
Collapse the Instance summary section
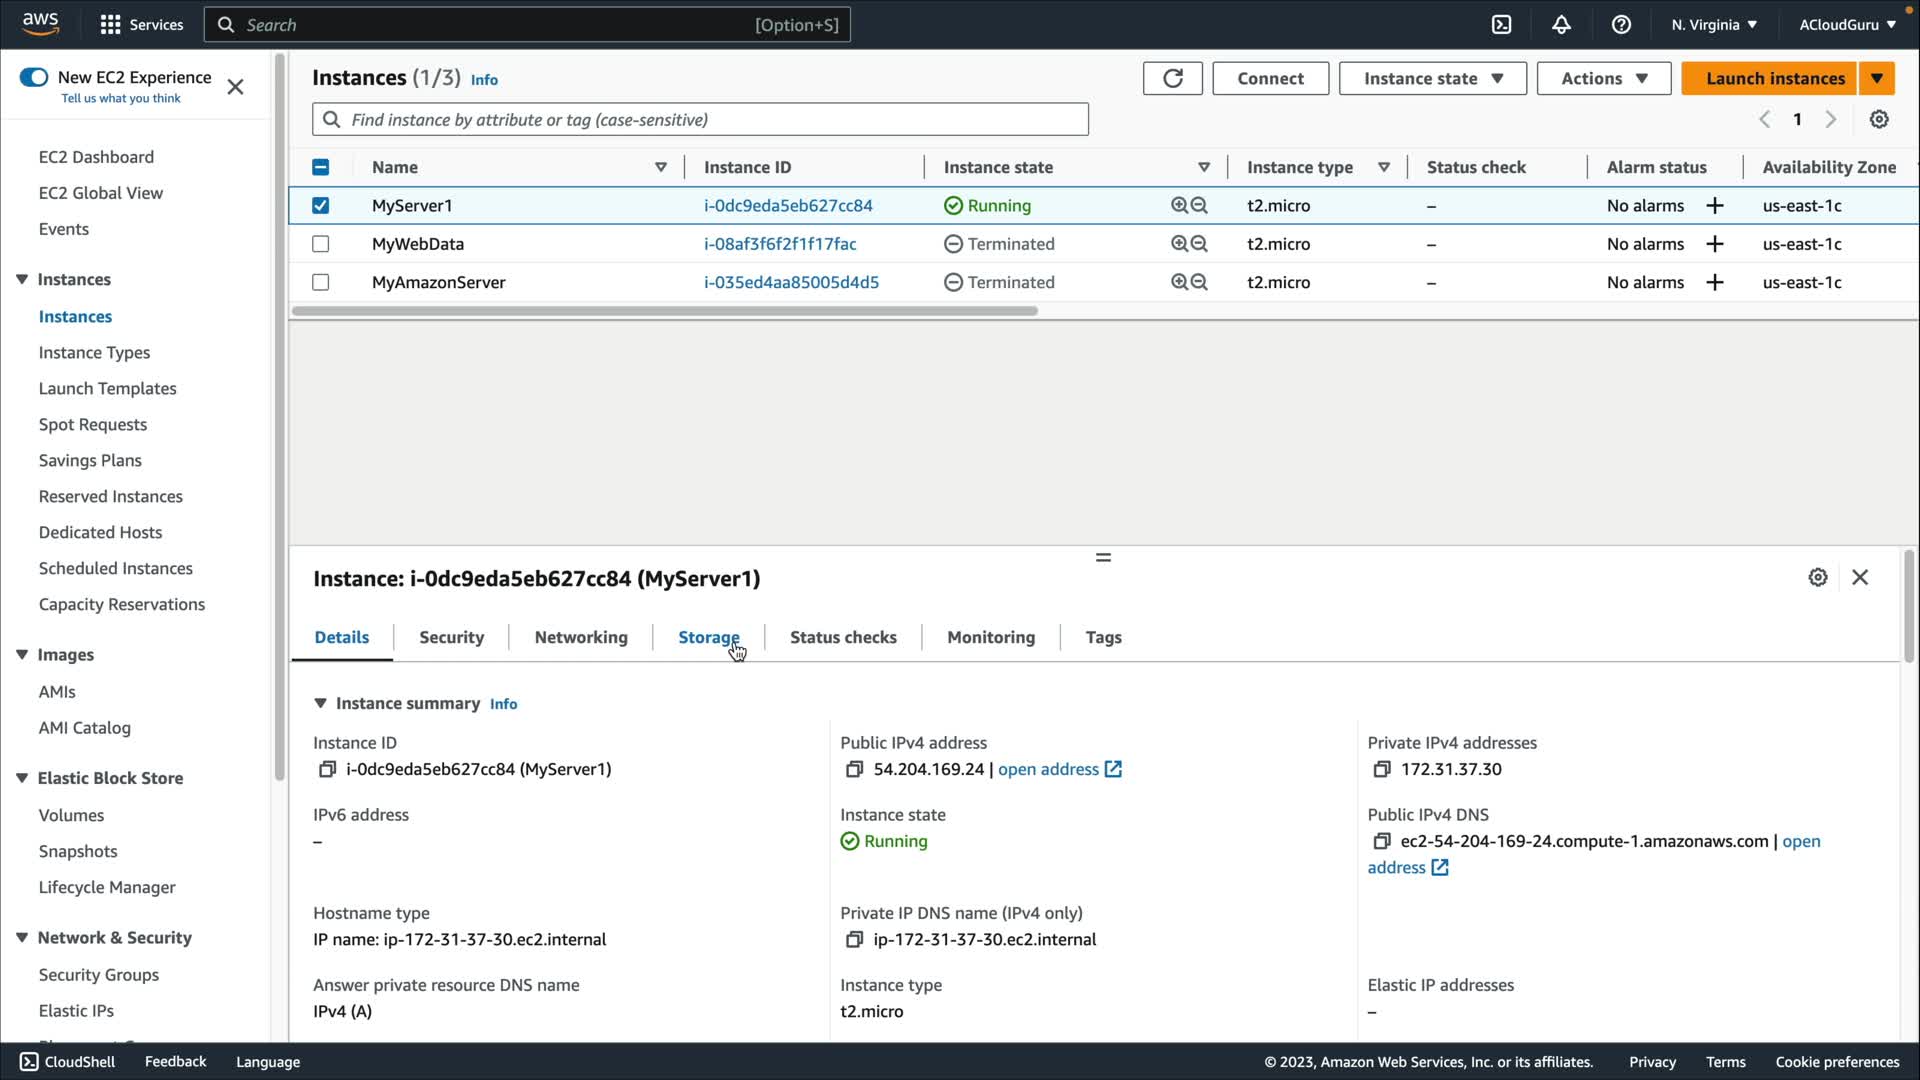pos(320,704)
